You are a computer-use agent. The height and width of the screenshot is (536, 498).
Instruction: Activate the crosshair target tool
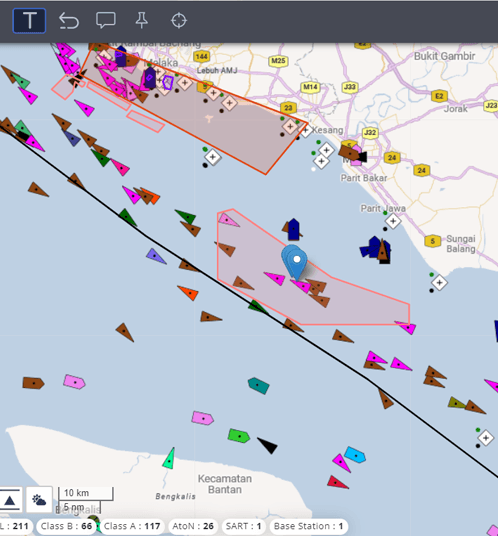point(179,21)
